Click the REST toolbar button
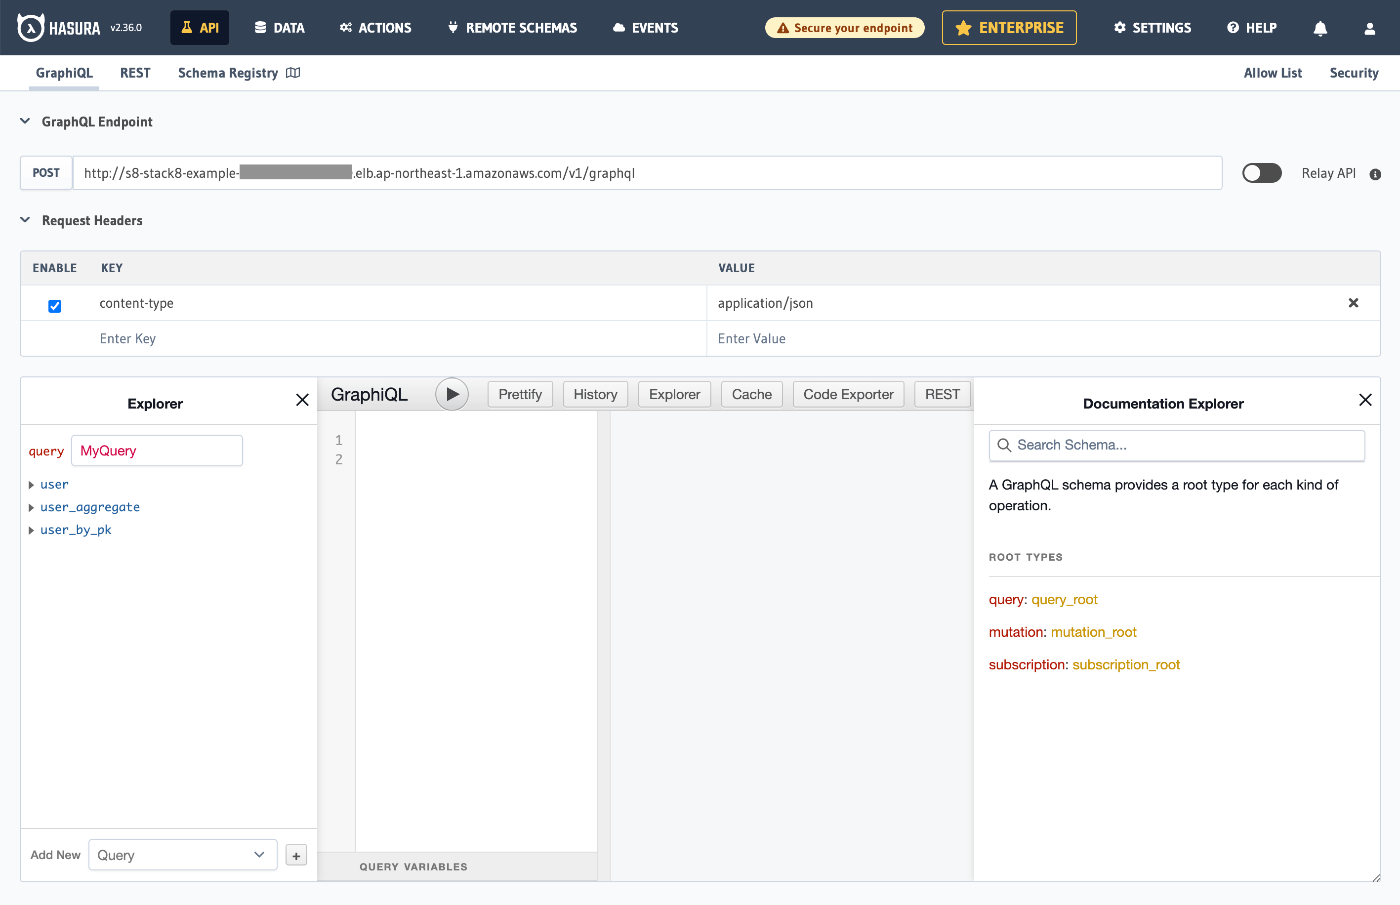The image size is (1400, 905). coord(942,394)
